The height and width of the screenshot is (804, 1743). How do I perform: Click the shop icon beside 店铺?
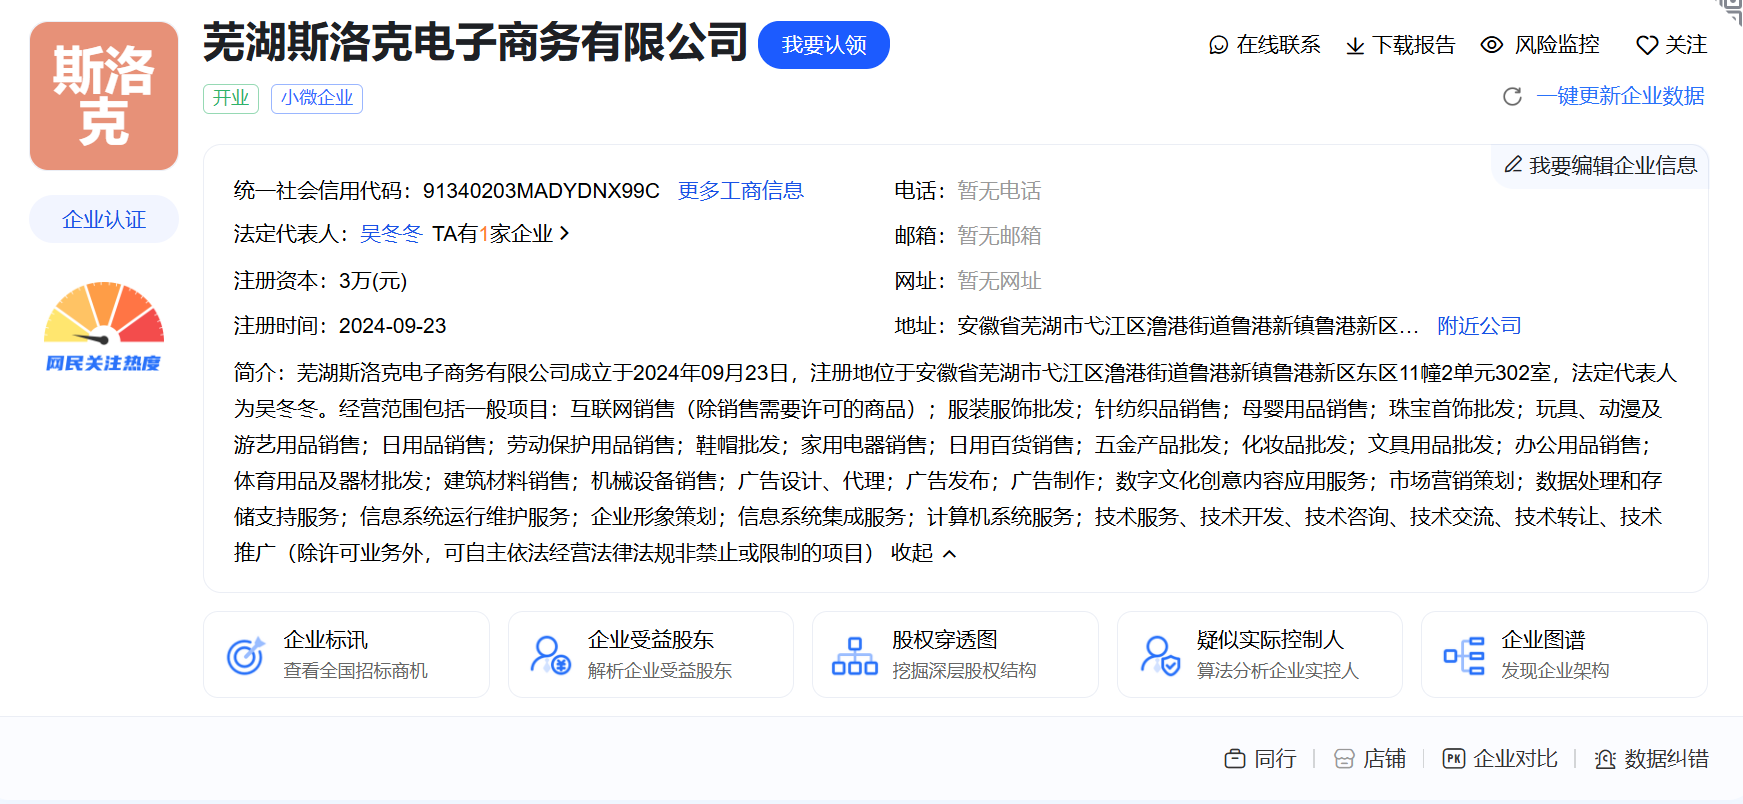(x=1344, y=759)
